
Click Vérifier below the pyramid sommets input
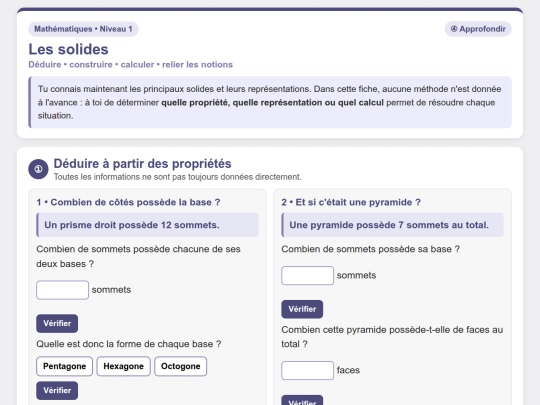click(302, 309)
